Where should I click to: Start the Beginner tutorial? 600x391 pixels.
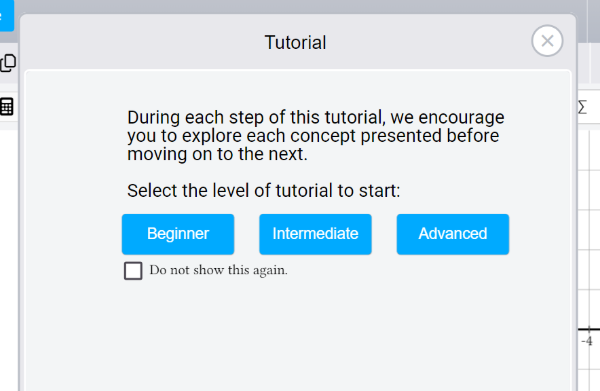(178, 234)
